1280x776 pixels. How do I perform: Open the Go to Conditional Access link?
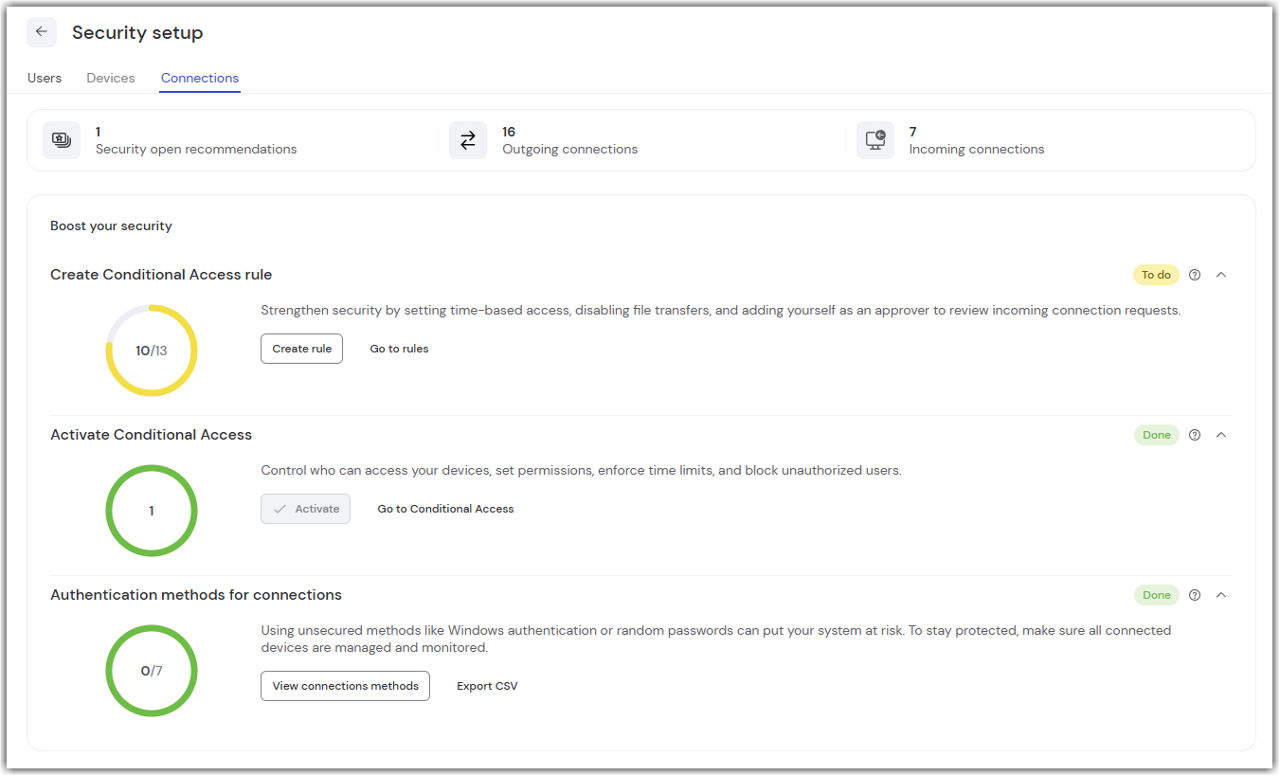coord(445,509)
